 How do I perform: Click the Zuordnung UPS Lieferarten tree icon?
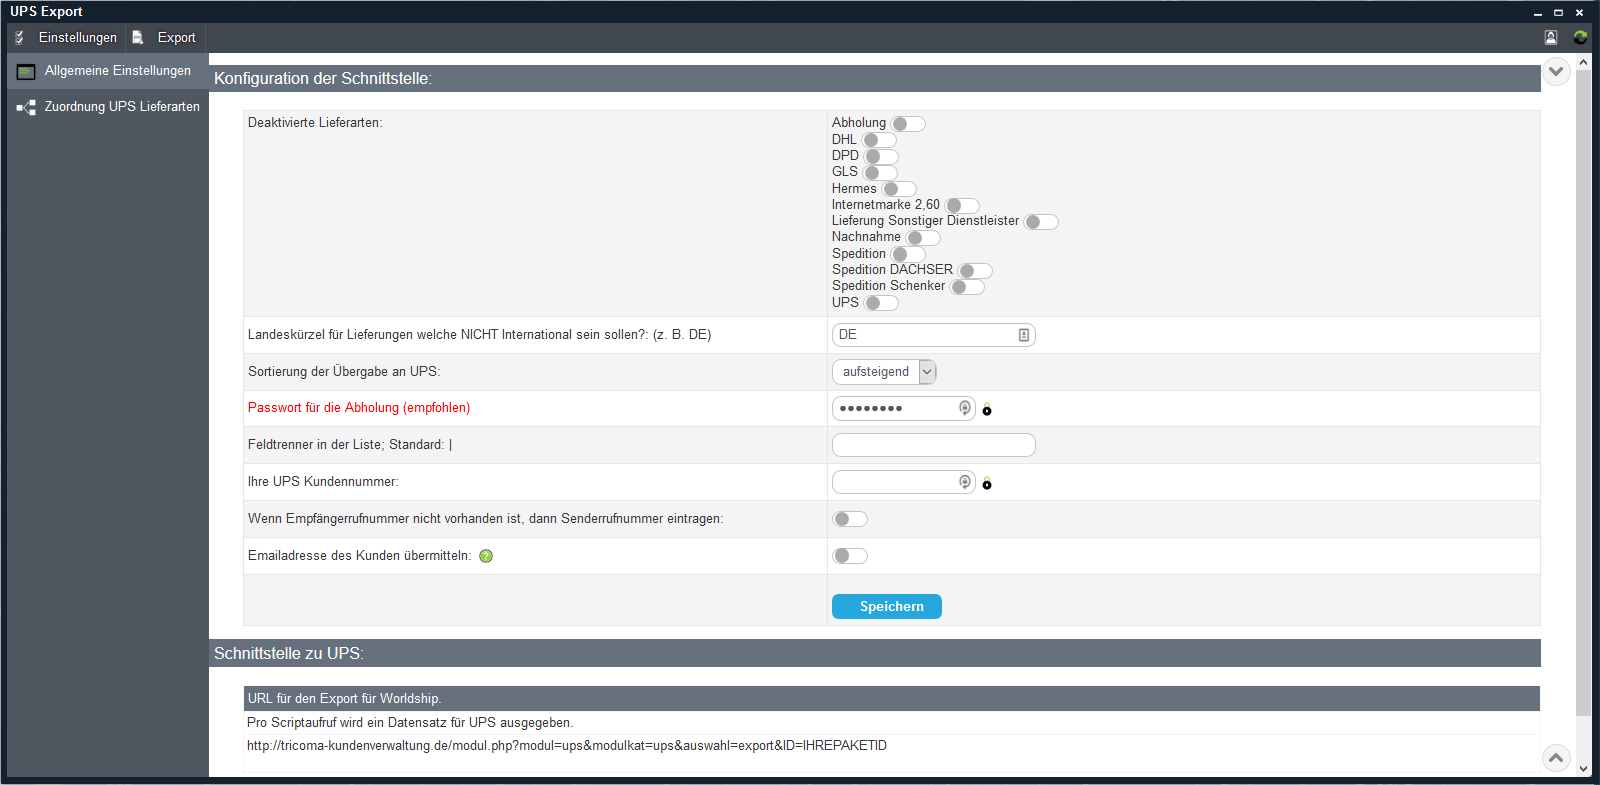(26, 107)
